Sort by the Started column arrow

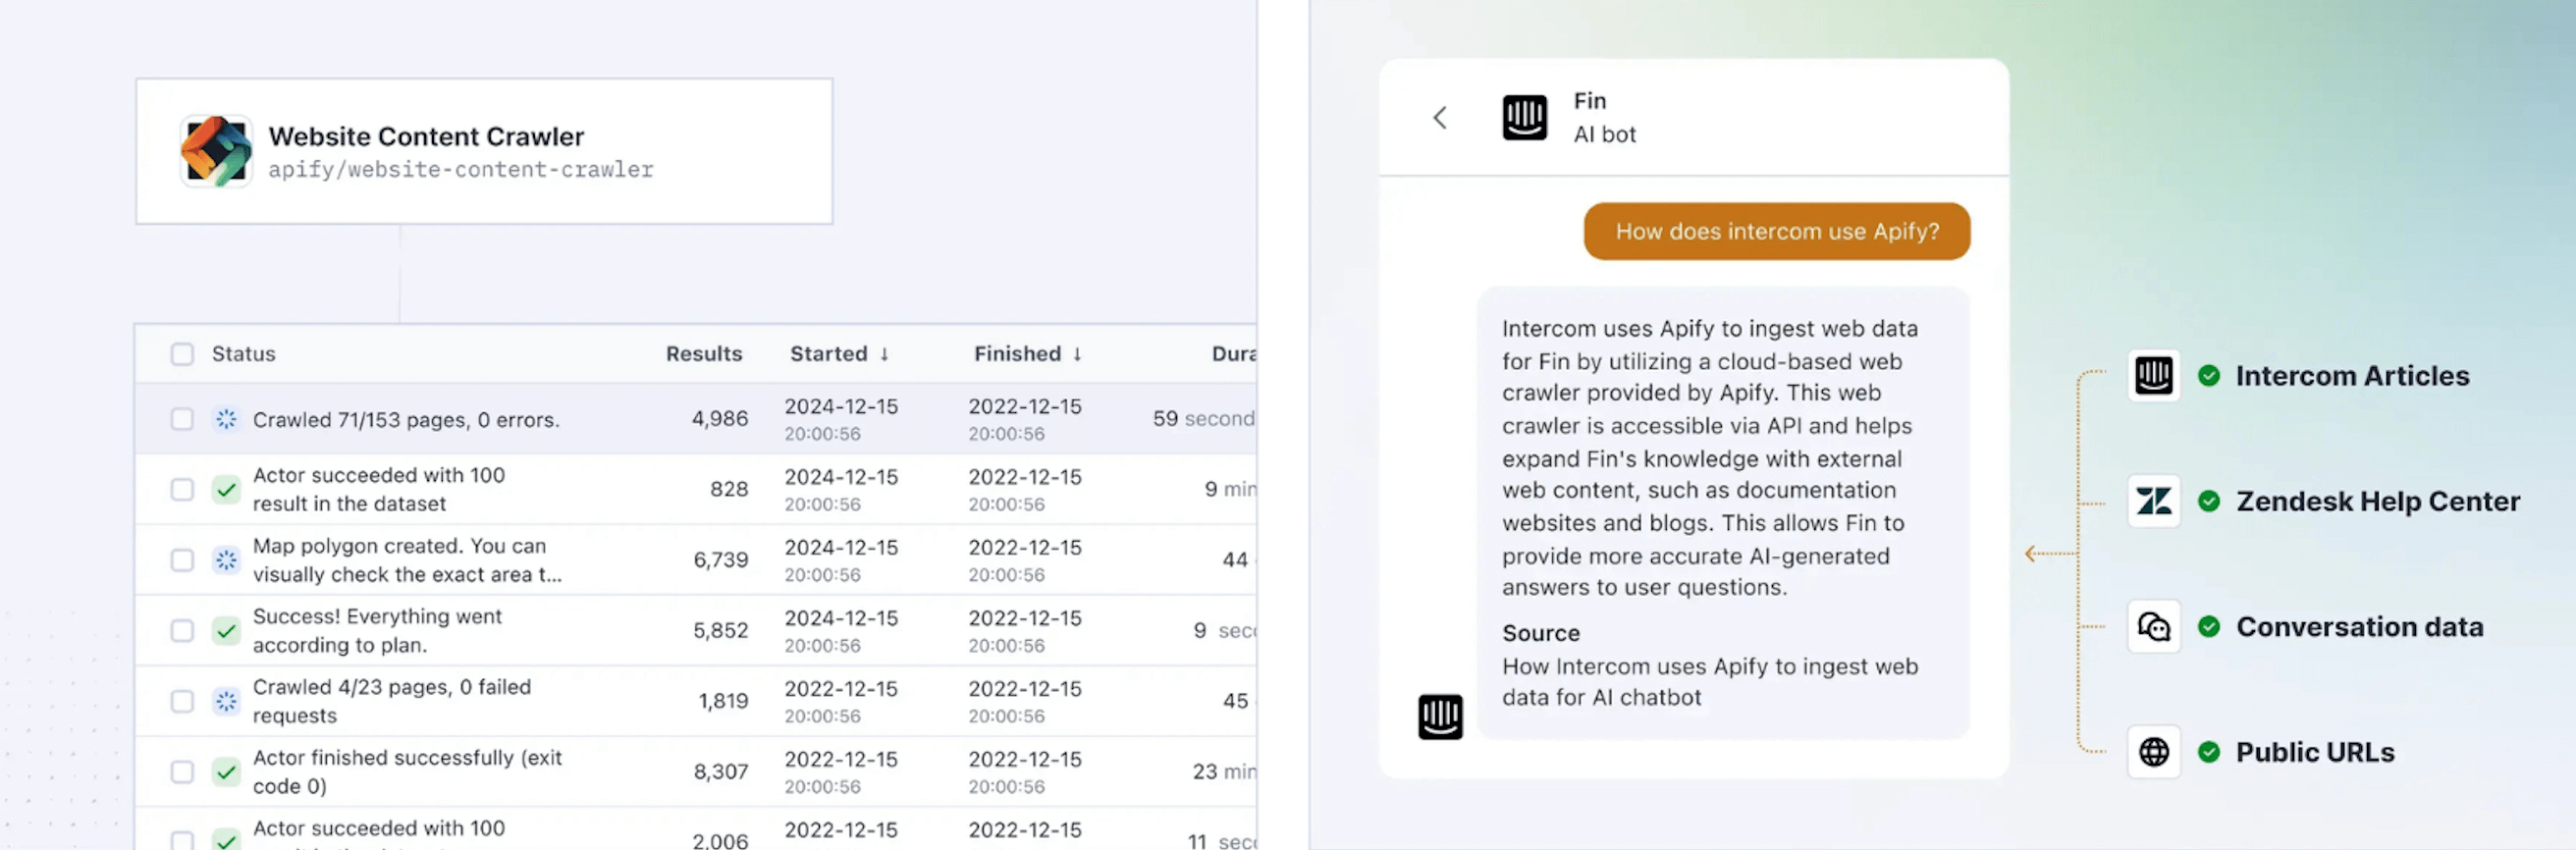(884, 354)
